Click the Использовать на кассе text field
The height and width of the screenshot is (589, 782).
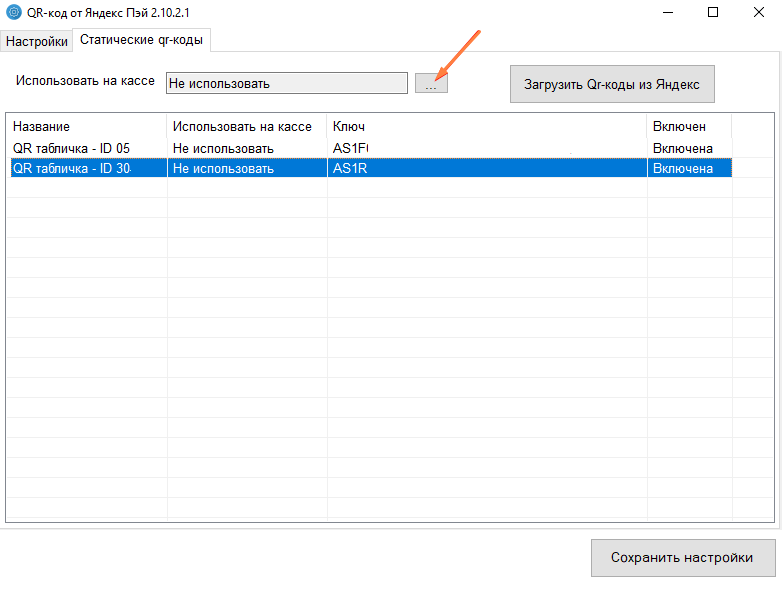286,83
